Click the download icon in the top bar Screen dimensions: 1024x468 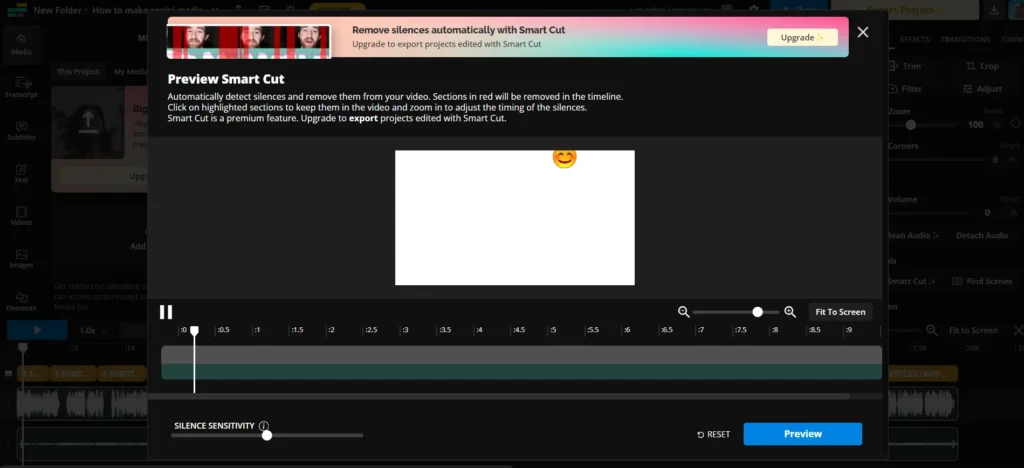click(x=995, y=10)
